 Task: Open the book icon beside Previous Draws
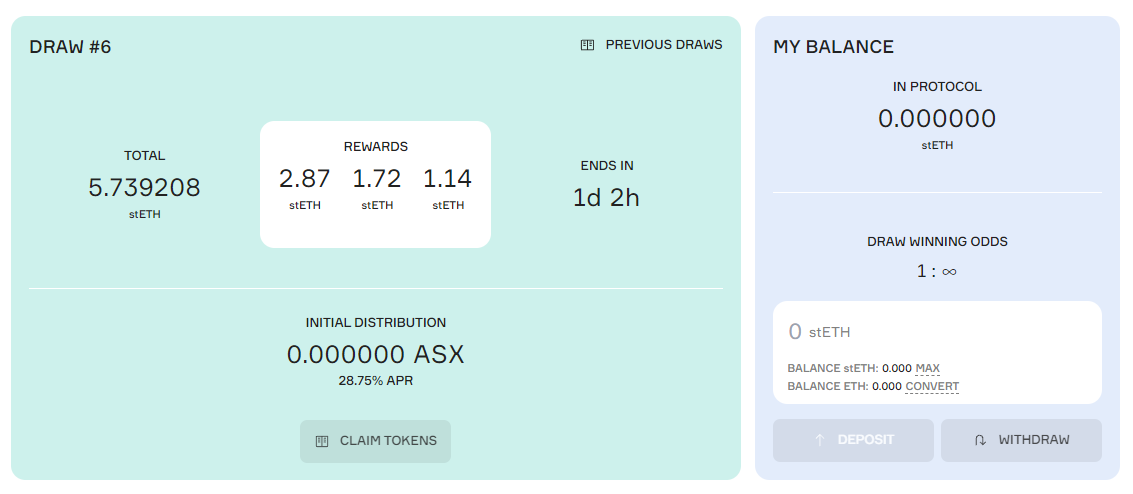click(587, 45)
